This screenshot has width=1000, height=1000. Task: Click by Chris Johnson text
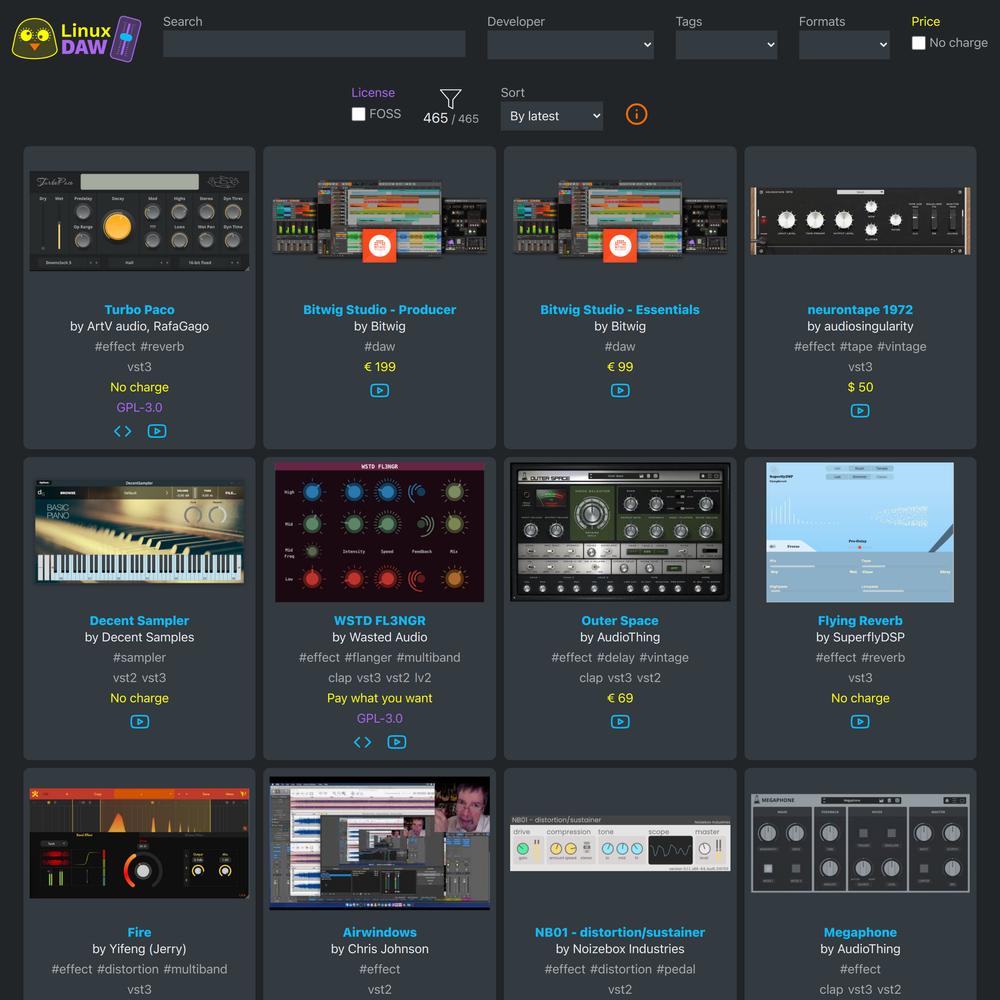pyautogui.click(x=379, y=948)
